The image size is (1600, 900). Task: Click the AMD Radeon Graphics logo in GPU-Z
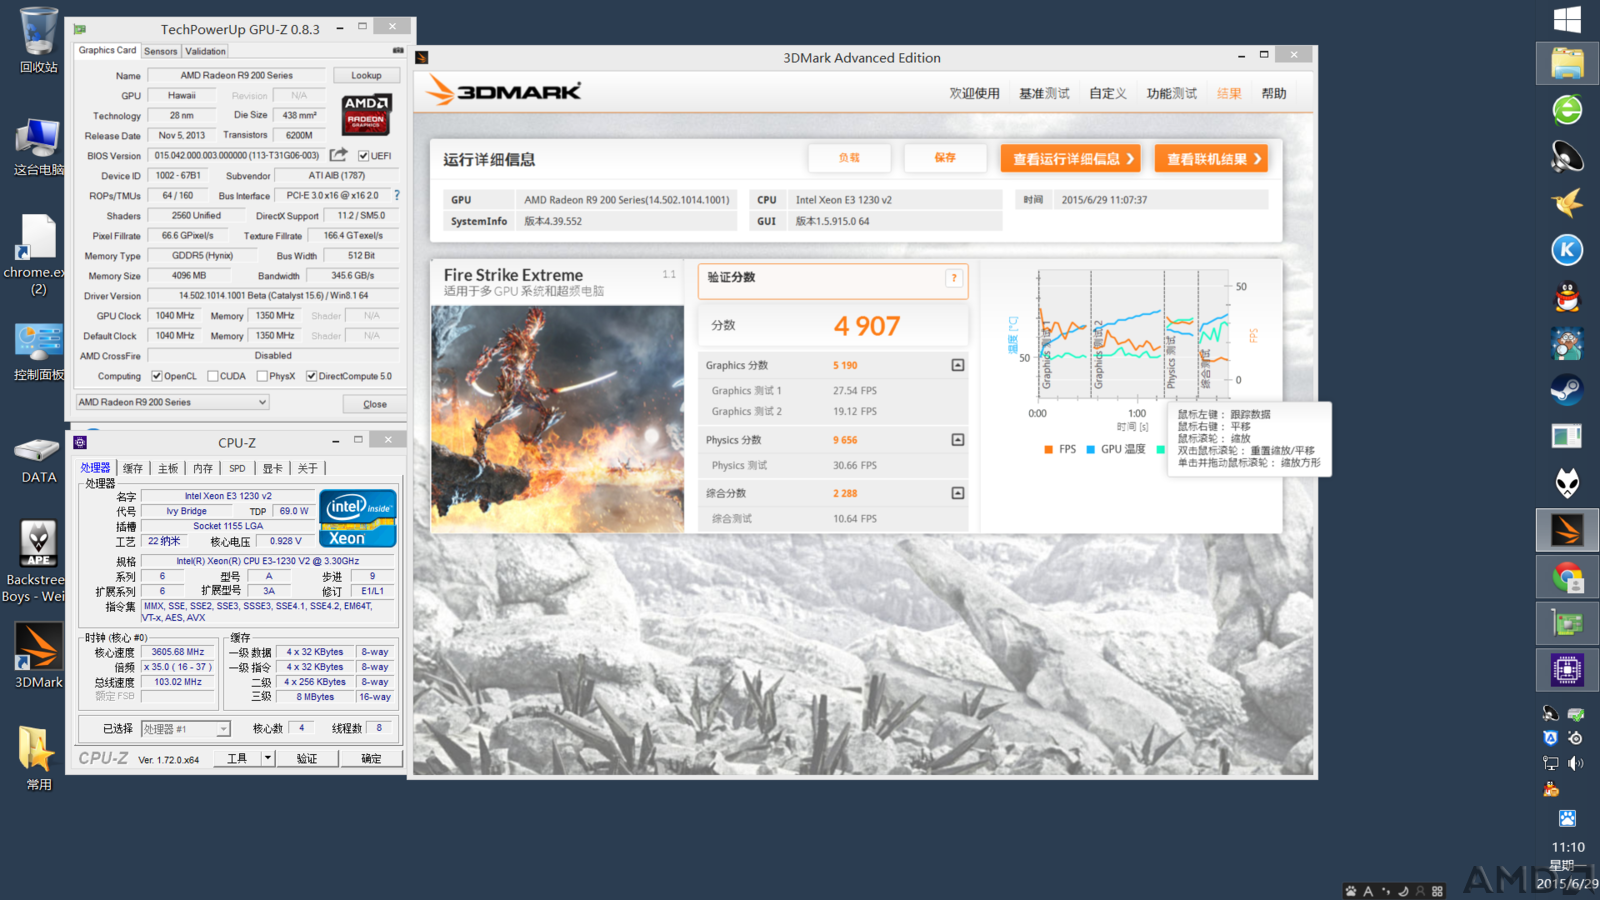(x=367, y=114)
